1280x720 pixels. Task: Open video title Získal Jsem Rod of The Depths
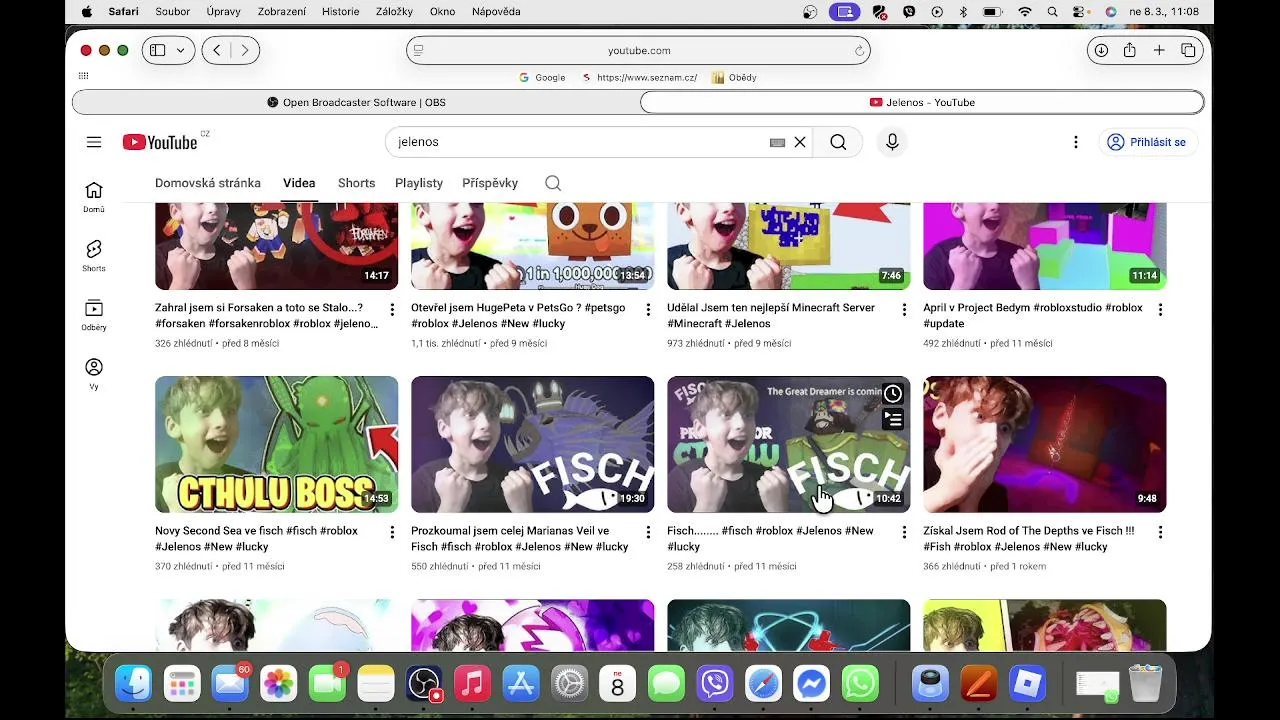click(x=1029, y=539)
